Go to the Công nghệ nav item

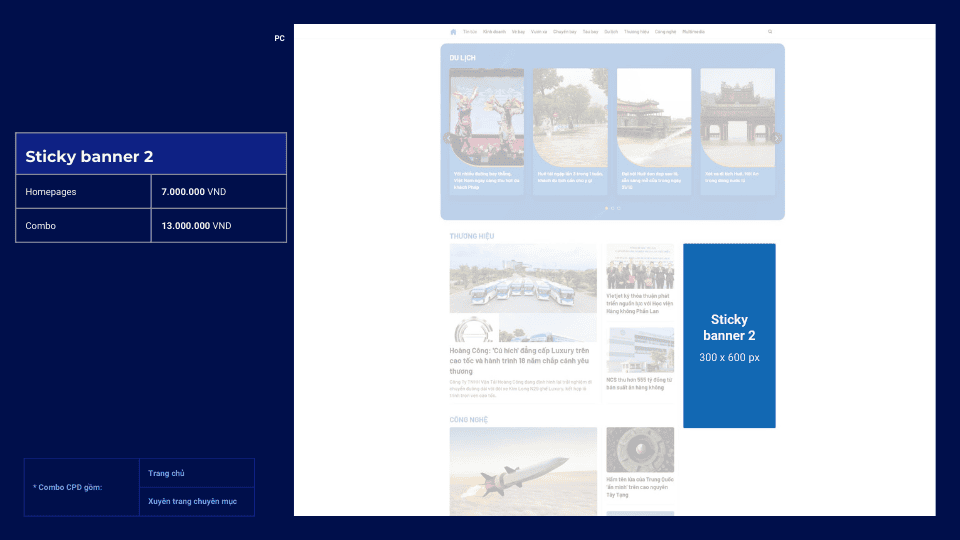tap(665, 32)
